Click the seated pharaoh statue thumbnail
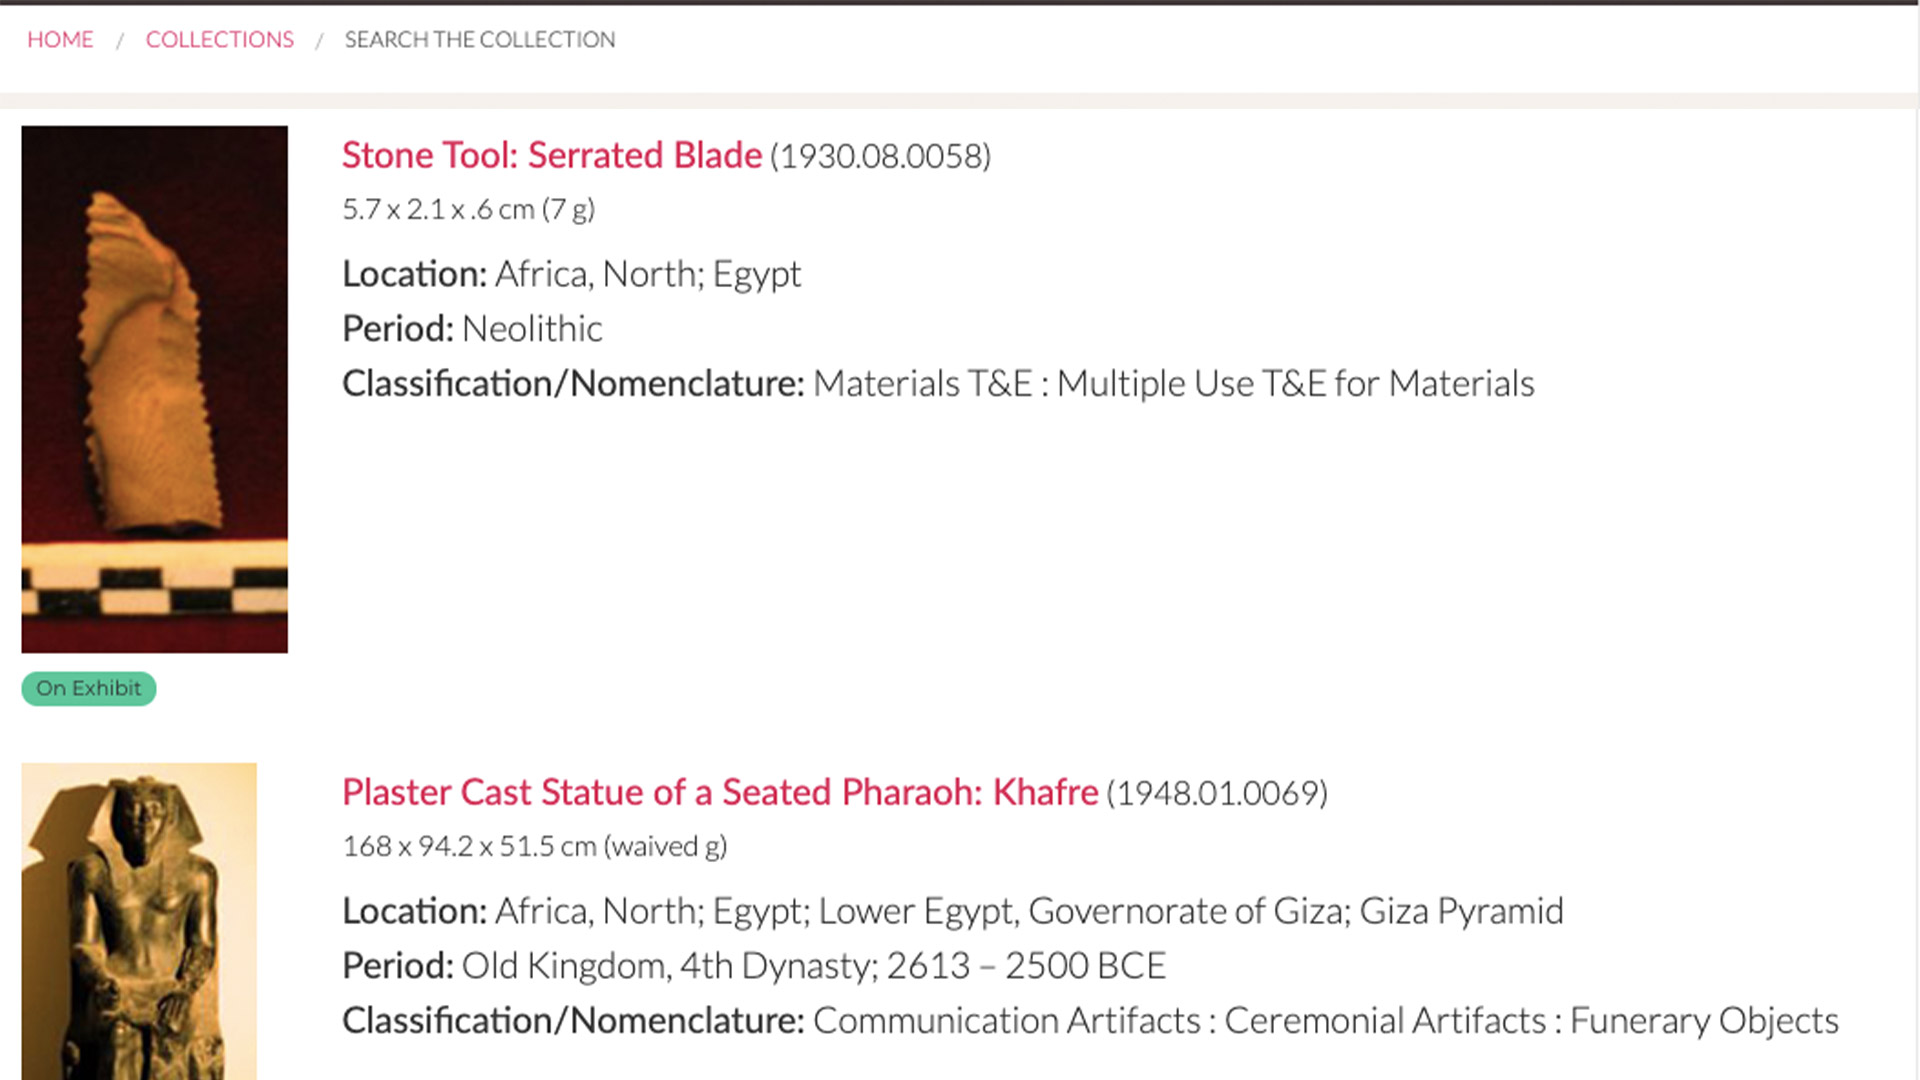This screenshot has width=1920, height=1080. pyautogui.click(x=139, y=921)
